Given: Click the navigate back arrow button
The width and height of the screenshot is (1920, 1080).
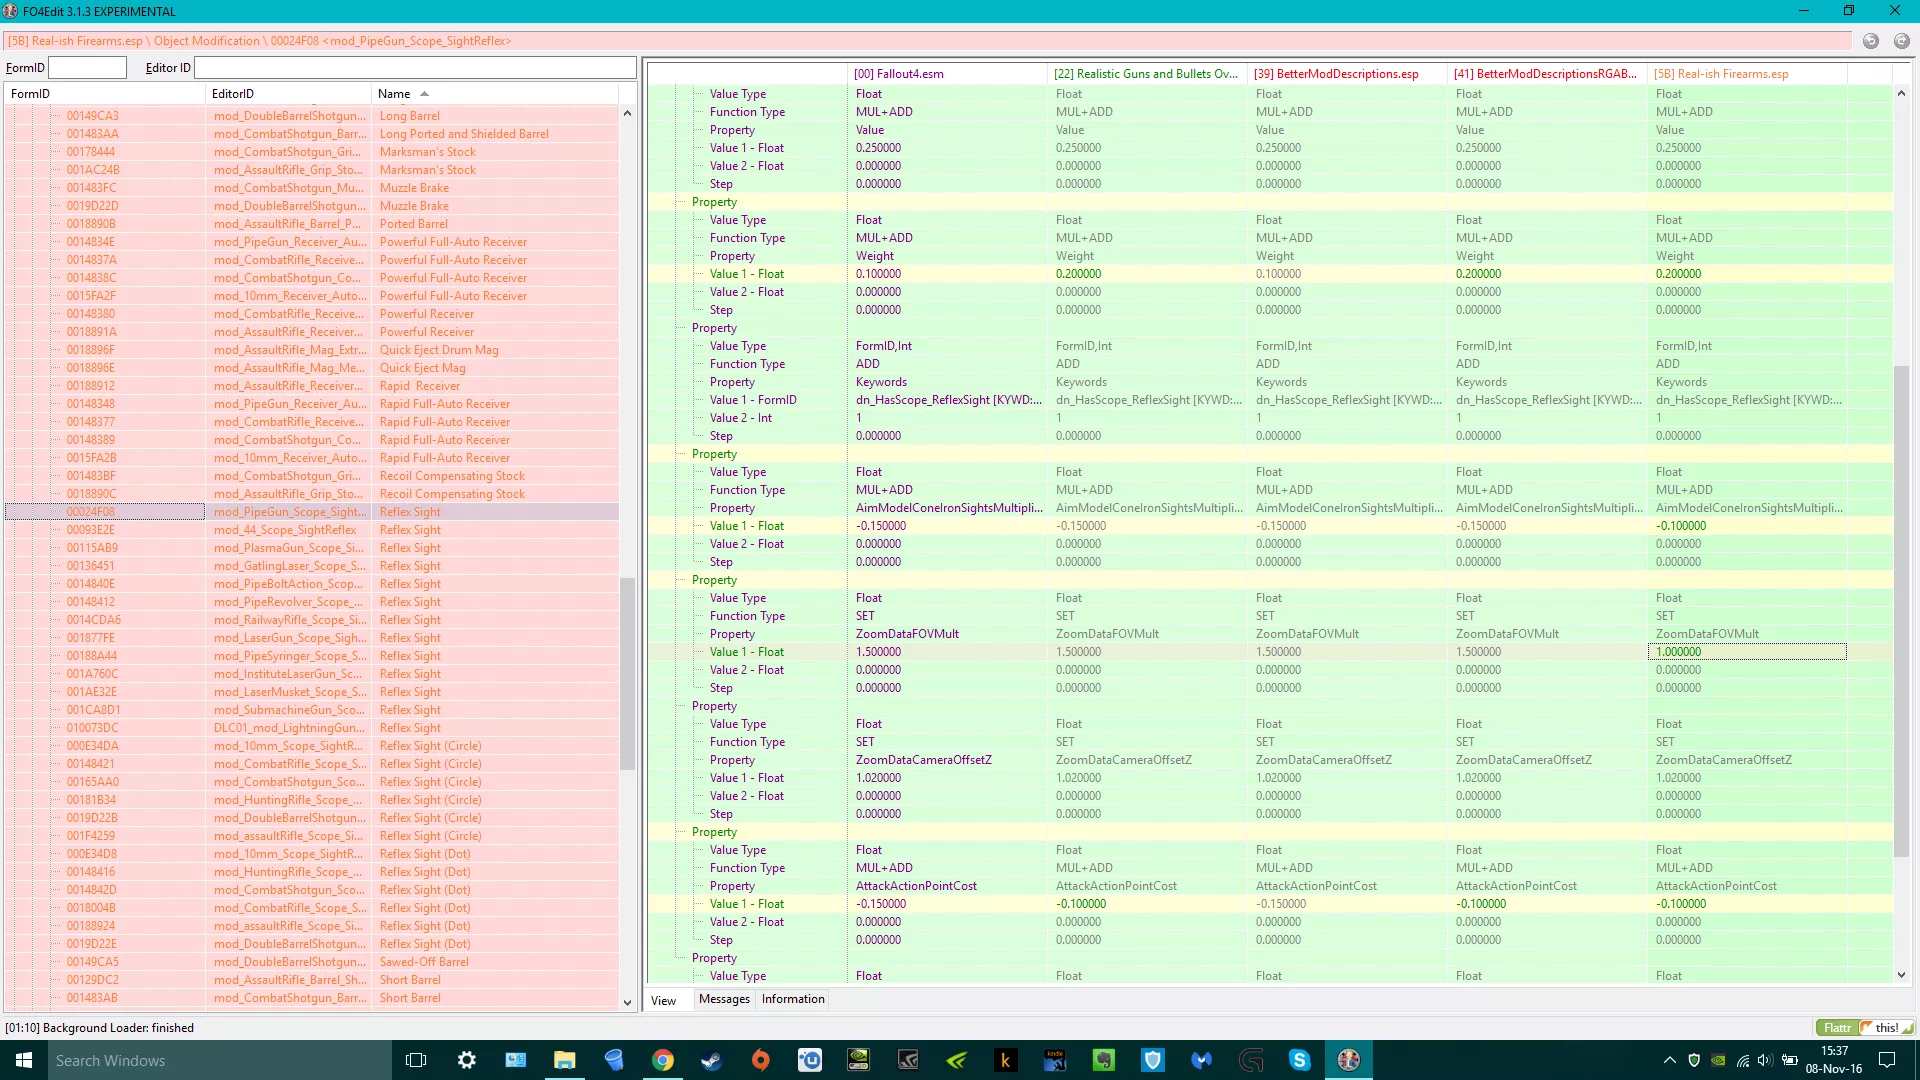Looking at the screenshot, I should point(1871,41).
